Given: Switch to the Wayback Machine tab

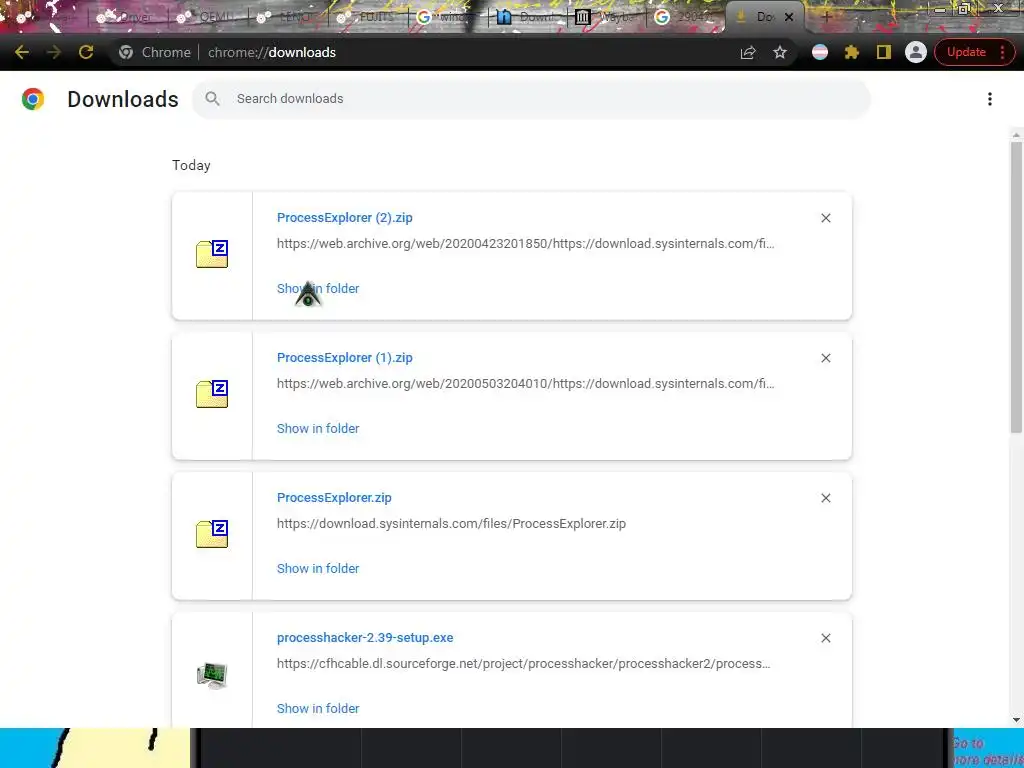Looking at the screenshot, I should click(x=607, y=18).
